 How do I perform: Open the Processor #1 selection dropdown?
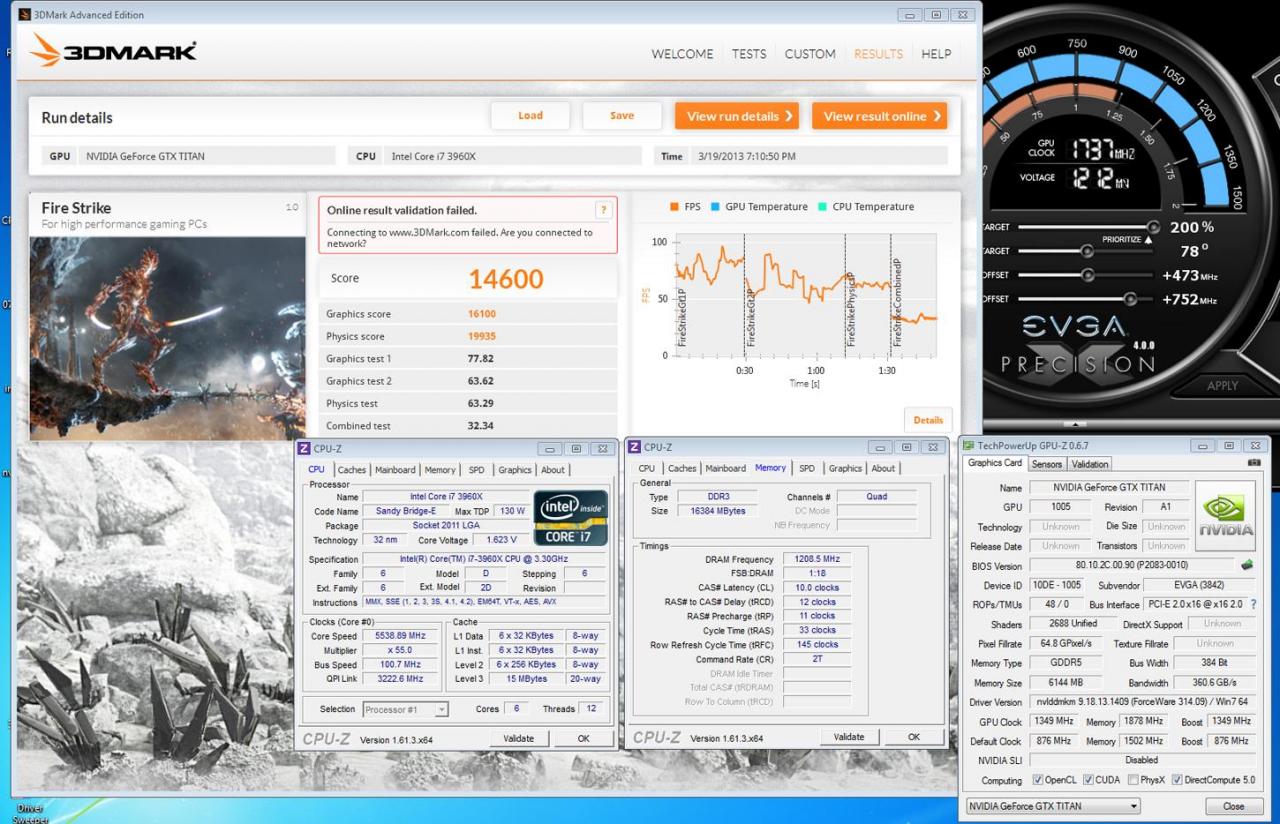pos(406,709)
